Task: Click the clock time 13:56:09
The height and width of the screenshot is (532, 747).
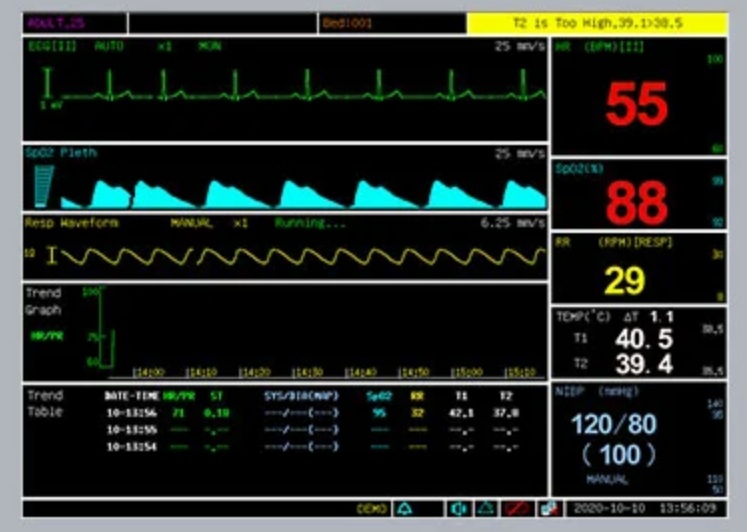Action: coord(688,508)
